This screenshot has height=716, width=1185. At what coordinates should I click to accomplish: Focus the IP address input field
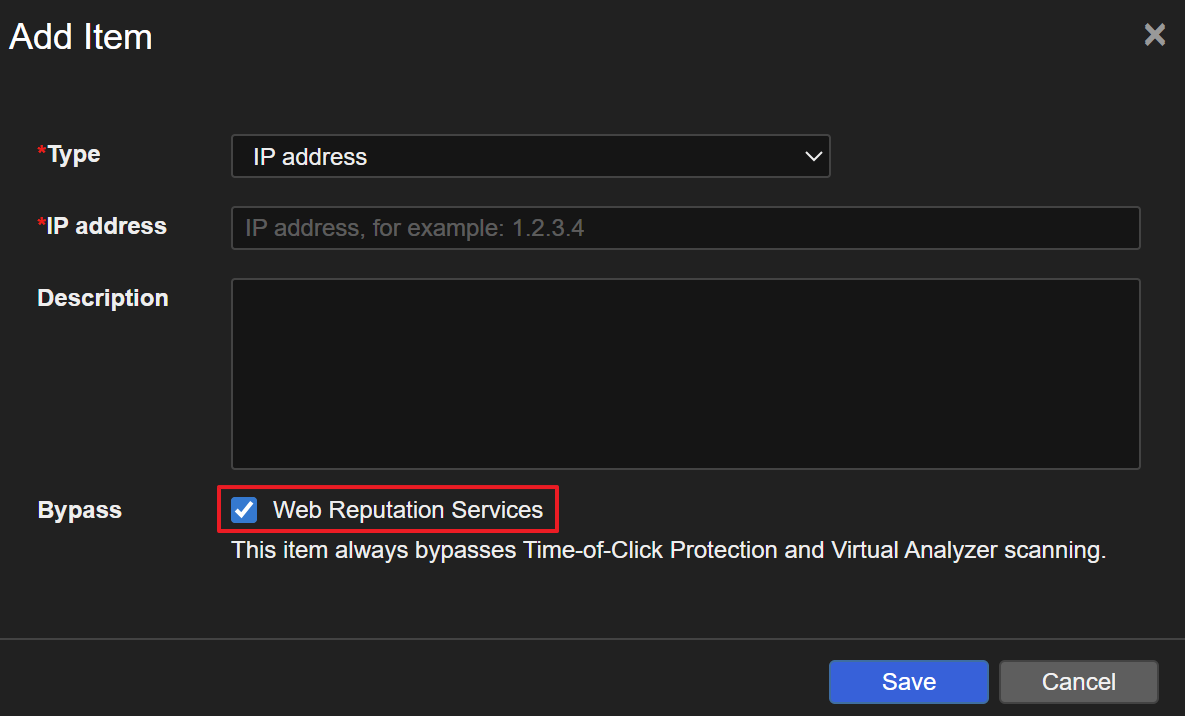click(685, 228)
